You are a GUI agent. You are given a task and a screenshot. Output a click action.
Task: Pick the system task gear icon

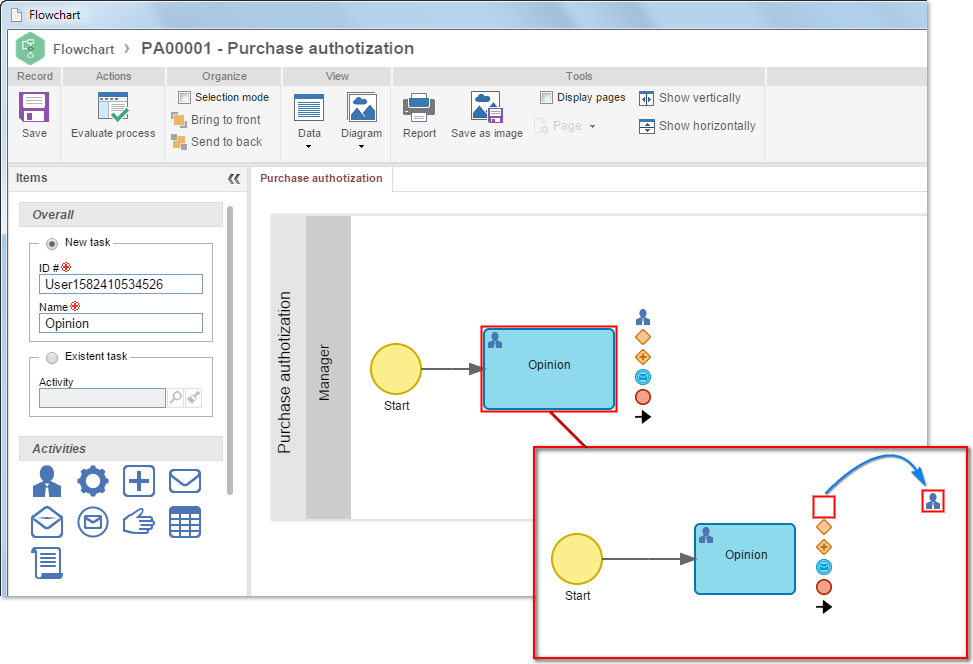click(x=92, y=481)
